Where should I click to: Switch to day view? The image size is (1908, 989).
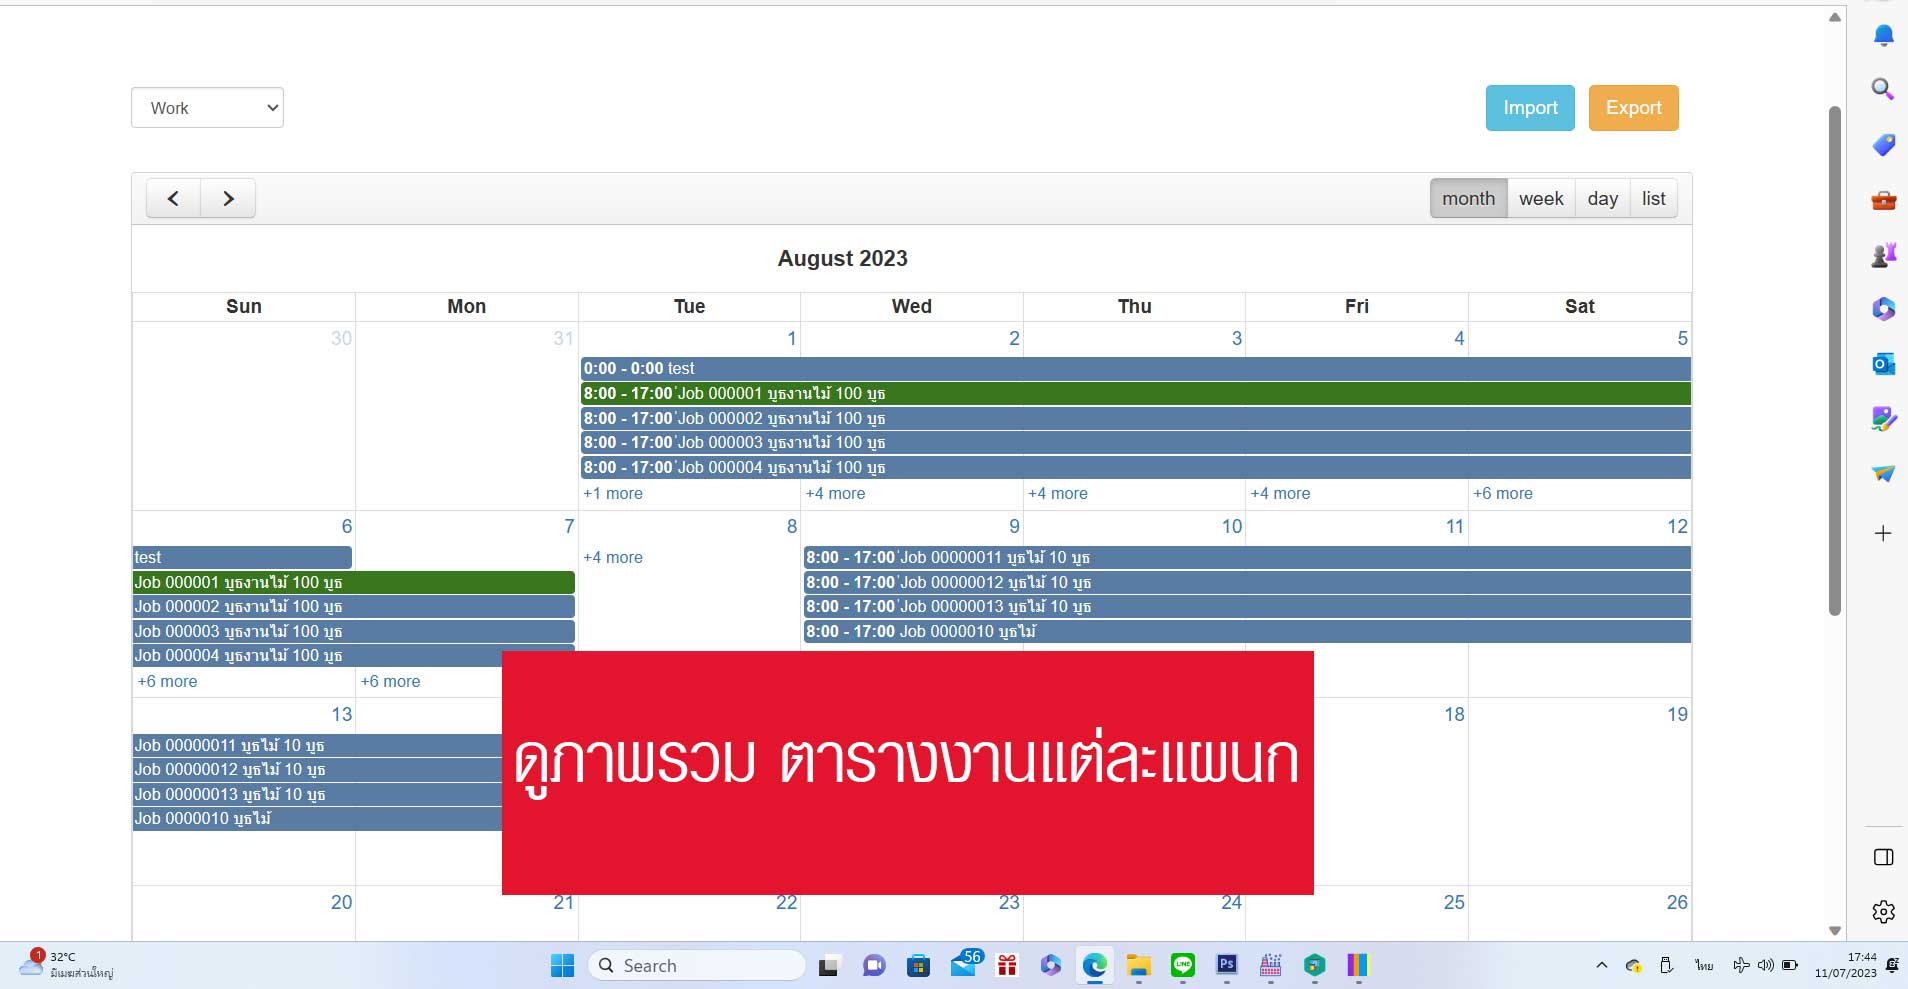coord(1603,198)
